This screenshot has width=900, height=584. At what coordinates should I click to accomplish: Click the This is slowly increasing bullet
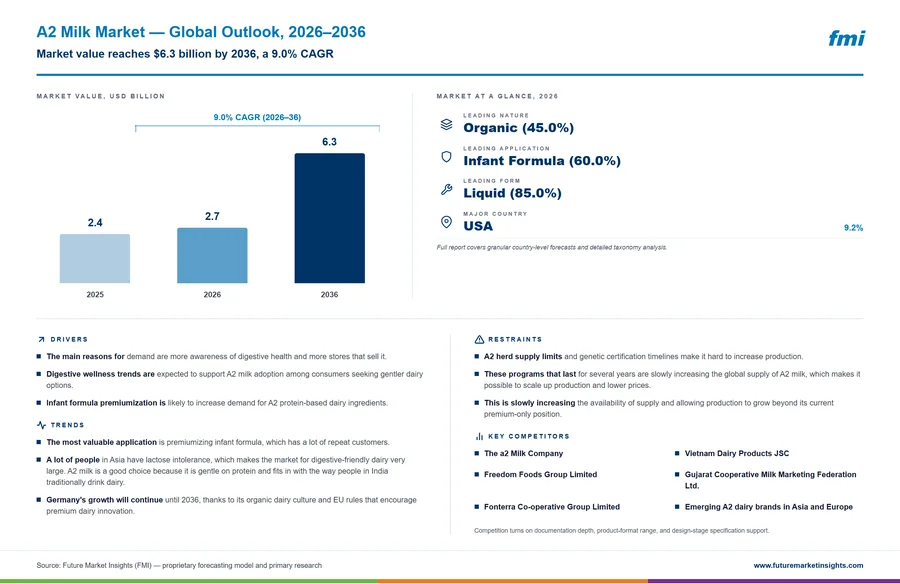[658, 408]
